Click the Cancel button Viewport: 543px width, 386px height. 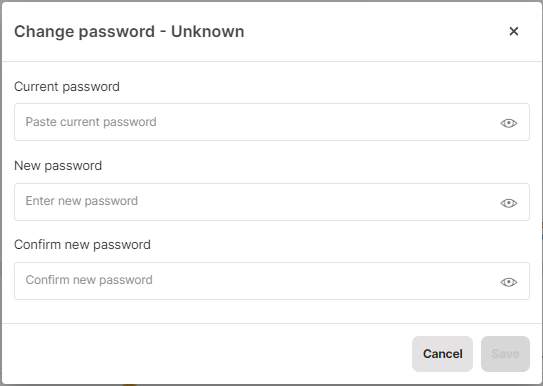pyautogui.click(x=442, y=354)
